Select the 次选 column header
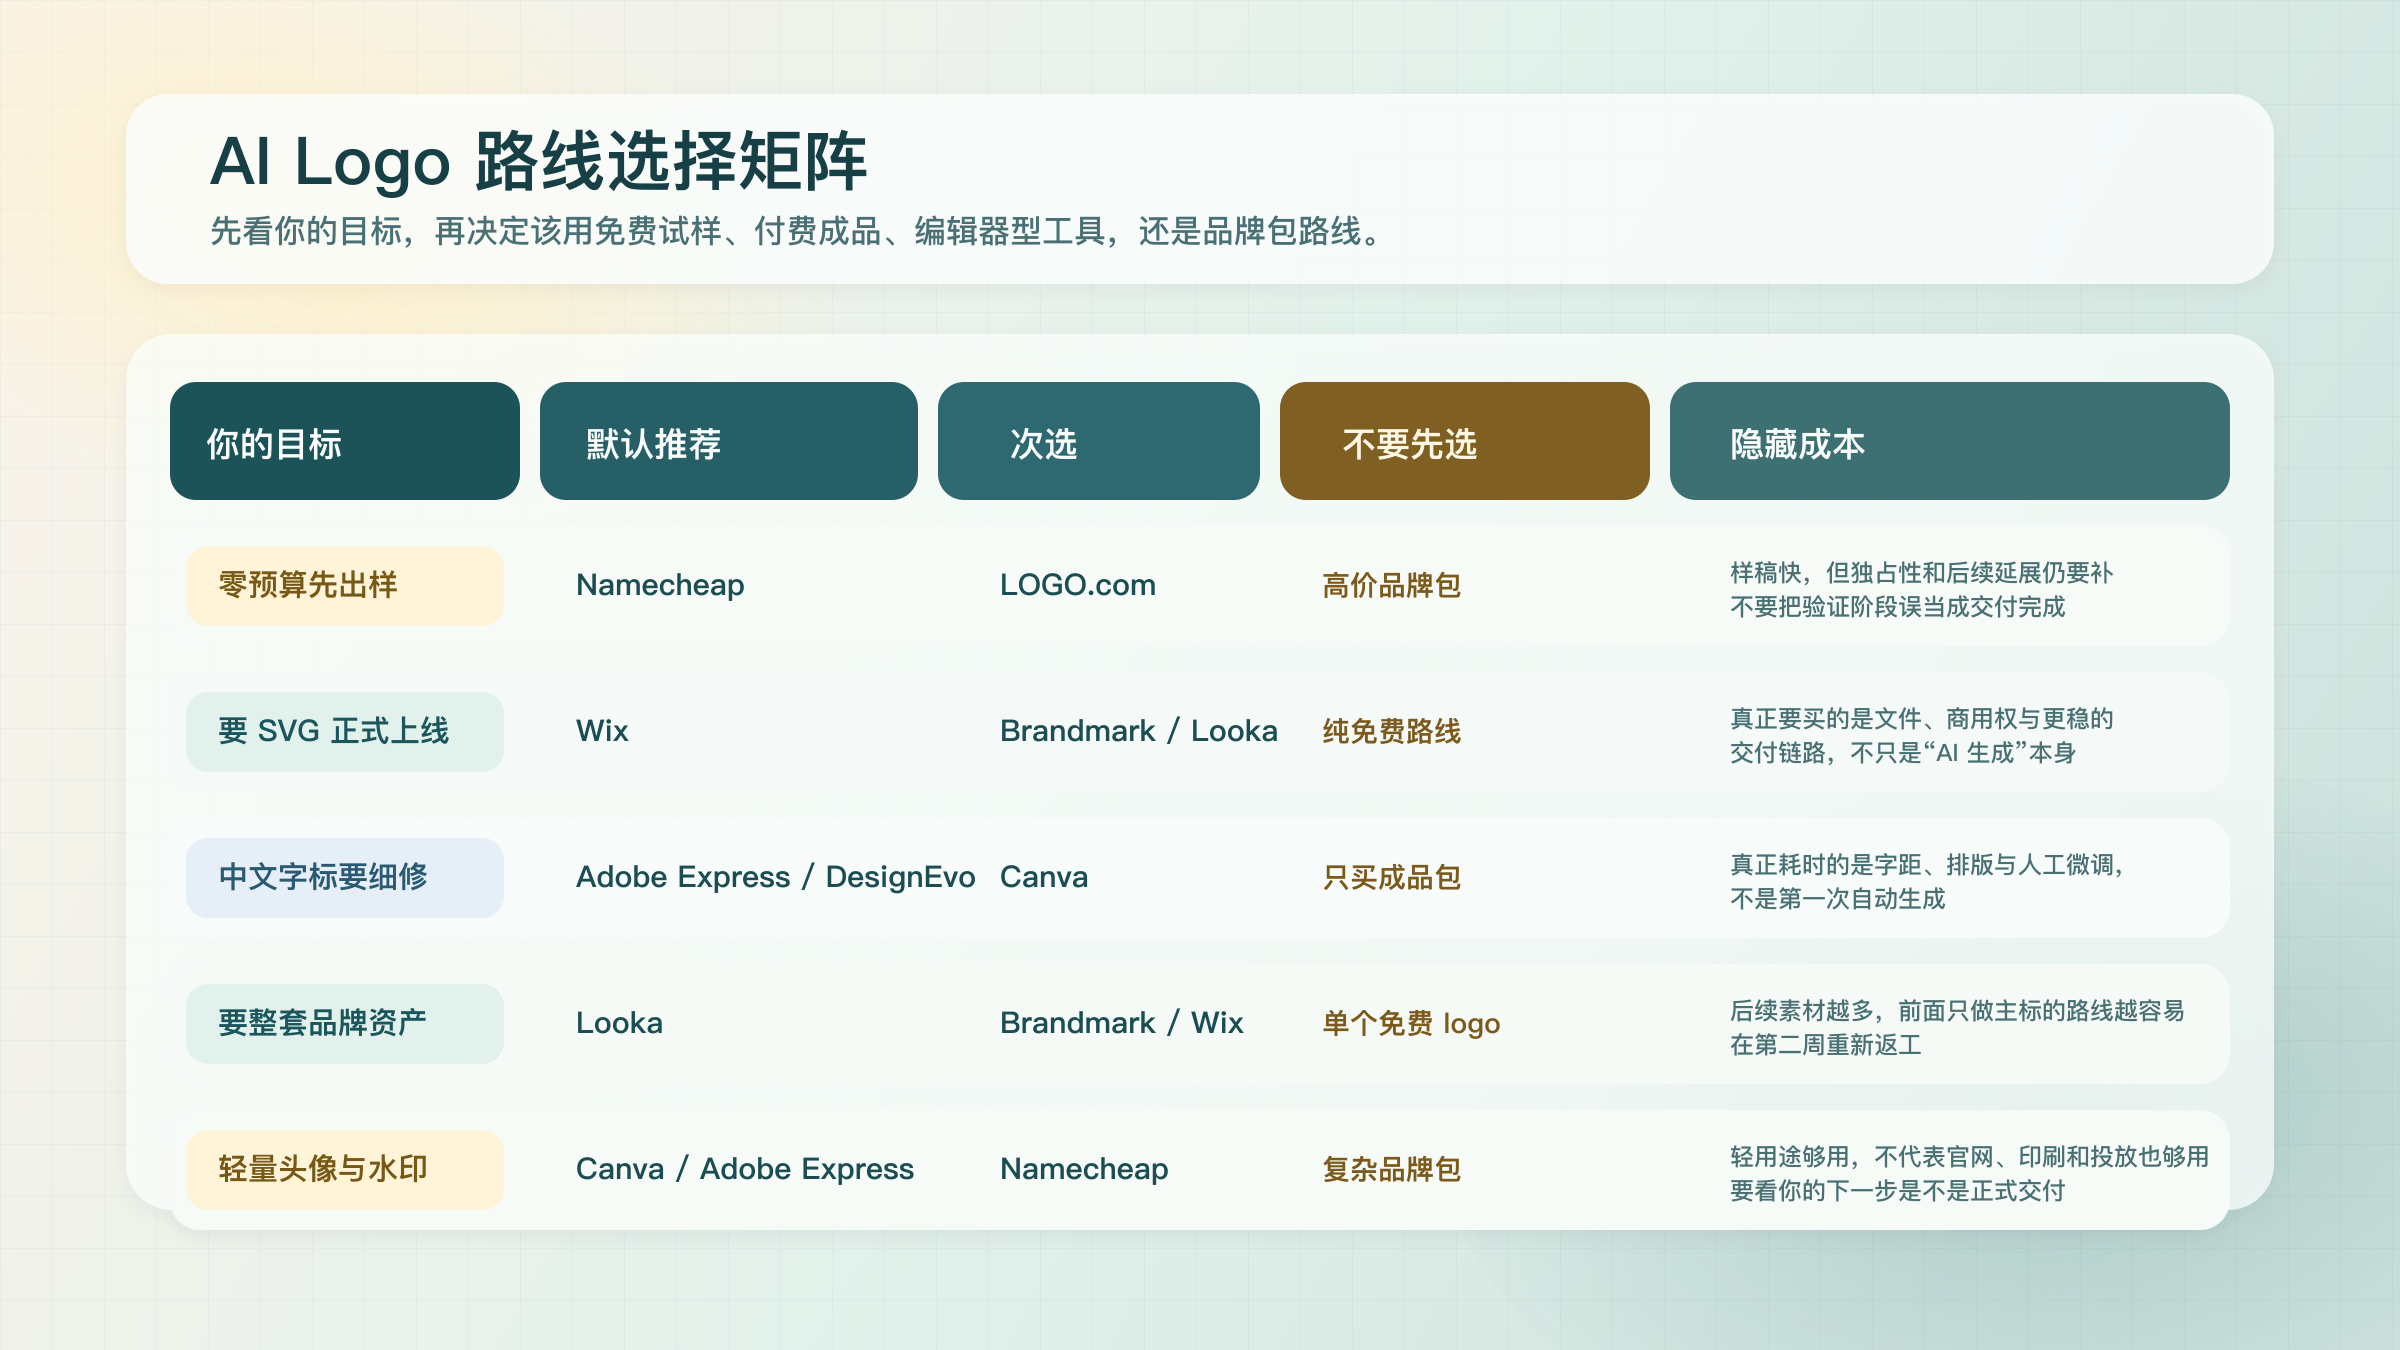The width and height of the screenshot is (2400, 1350). 1098,441
